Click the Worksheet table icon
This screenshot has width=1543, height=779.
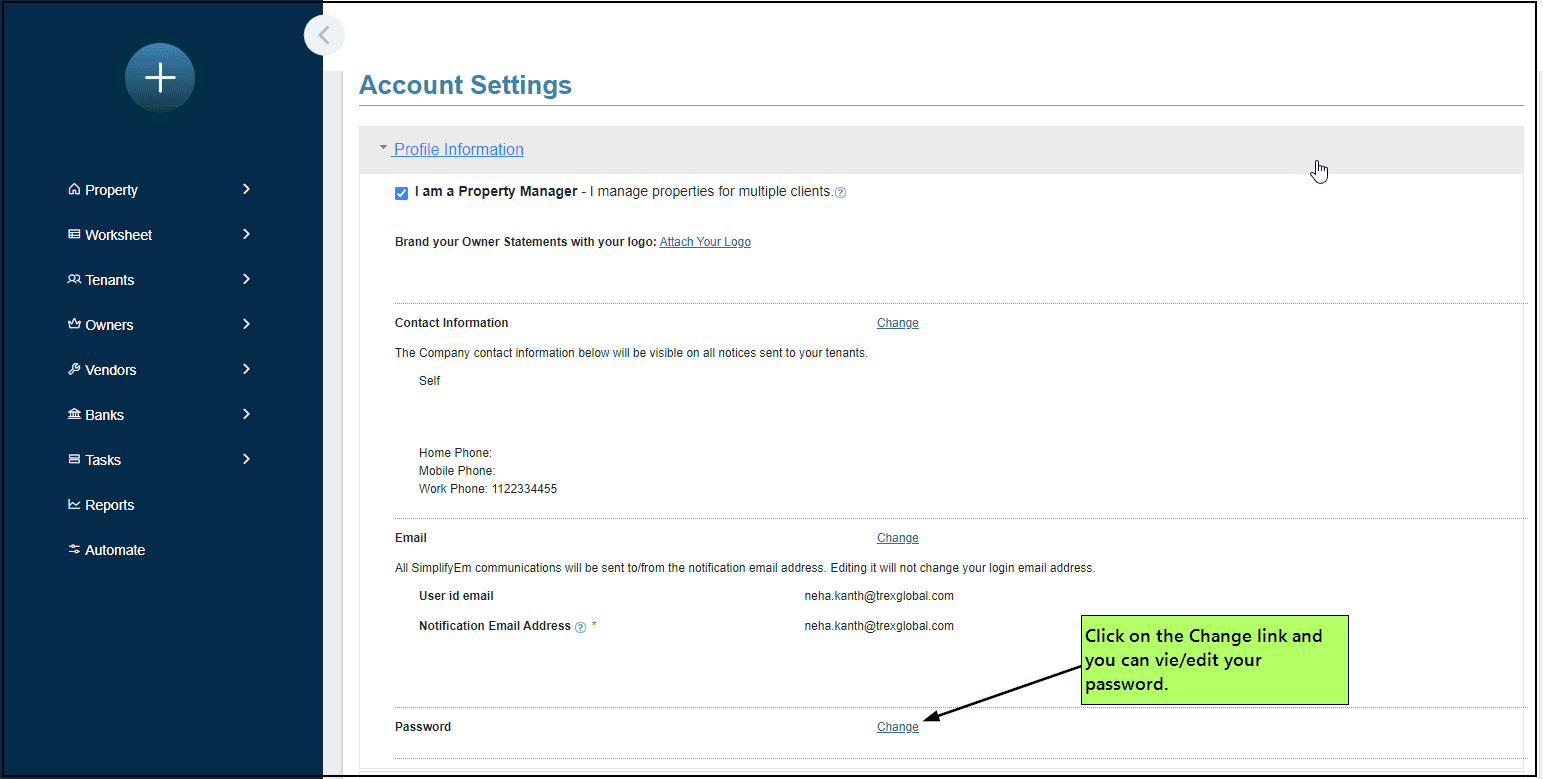(74, 235)
